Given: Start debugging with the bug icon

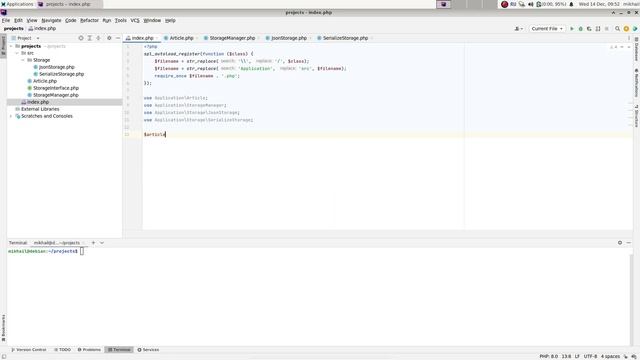Looking at the screenshot, I should [x=580, y=29].
